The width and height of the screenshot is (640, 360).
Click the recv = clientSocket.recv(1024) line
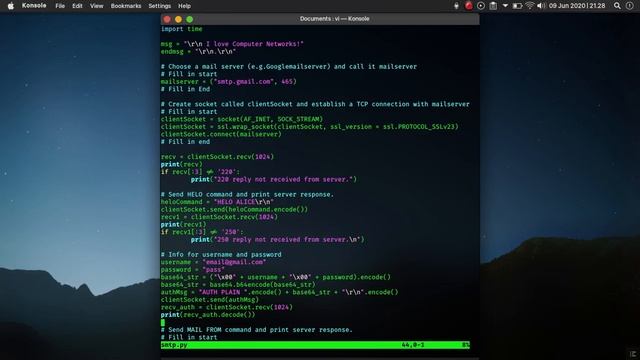217,157
